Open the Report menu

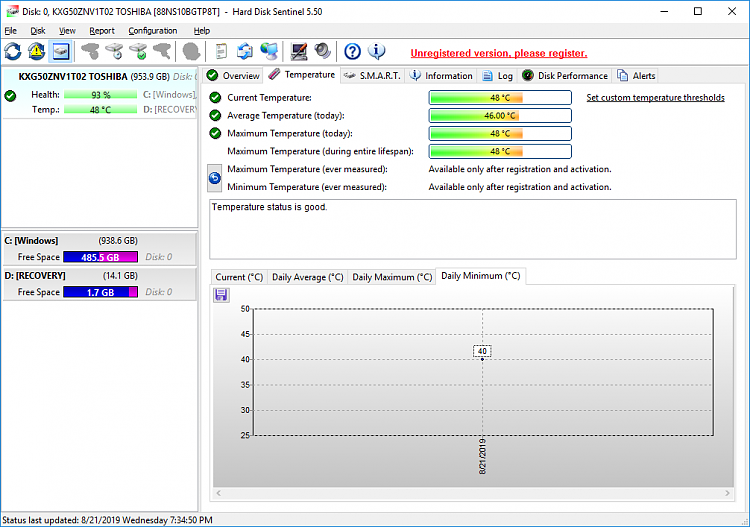[x=102, y=31]
